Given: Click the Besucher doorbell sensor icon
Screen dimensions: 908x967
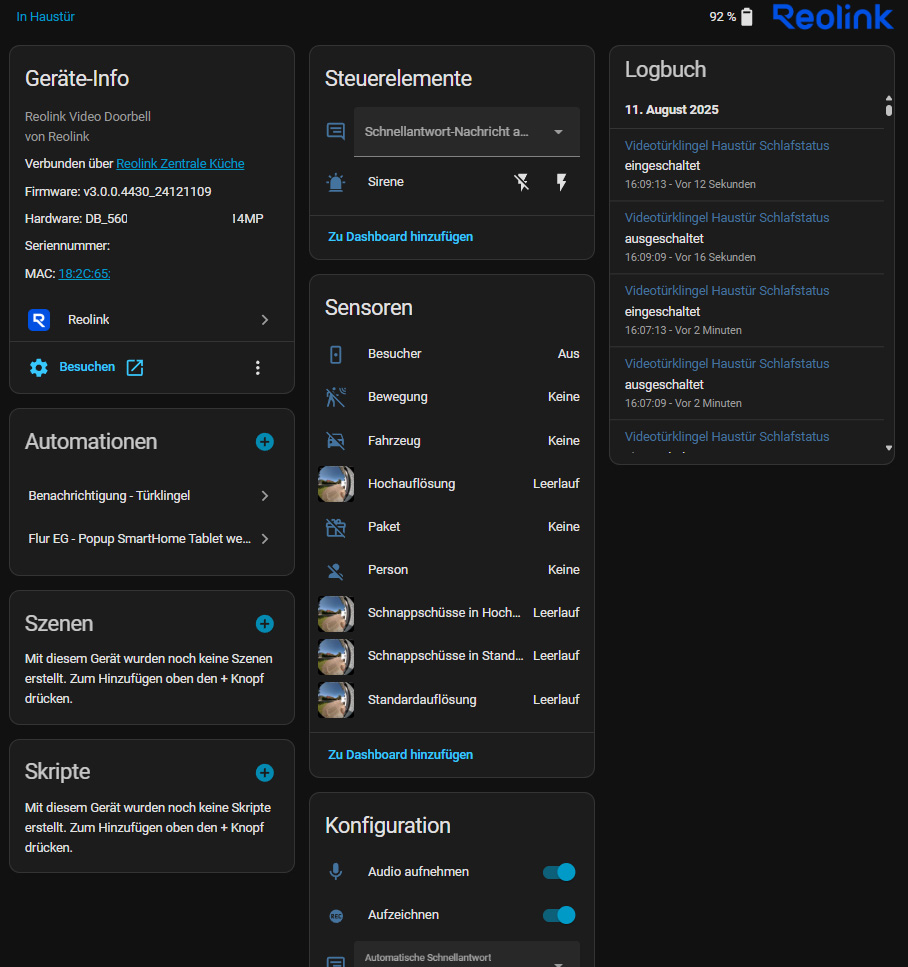Looking at the screenshot, I should [x=336, y=355].
